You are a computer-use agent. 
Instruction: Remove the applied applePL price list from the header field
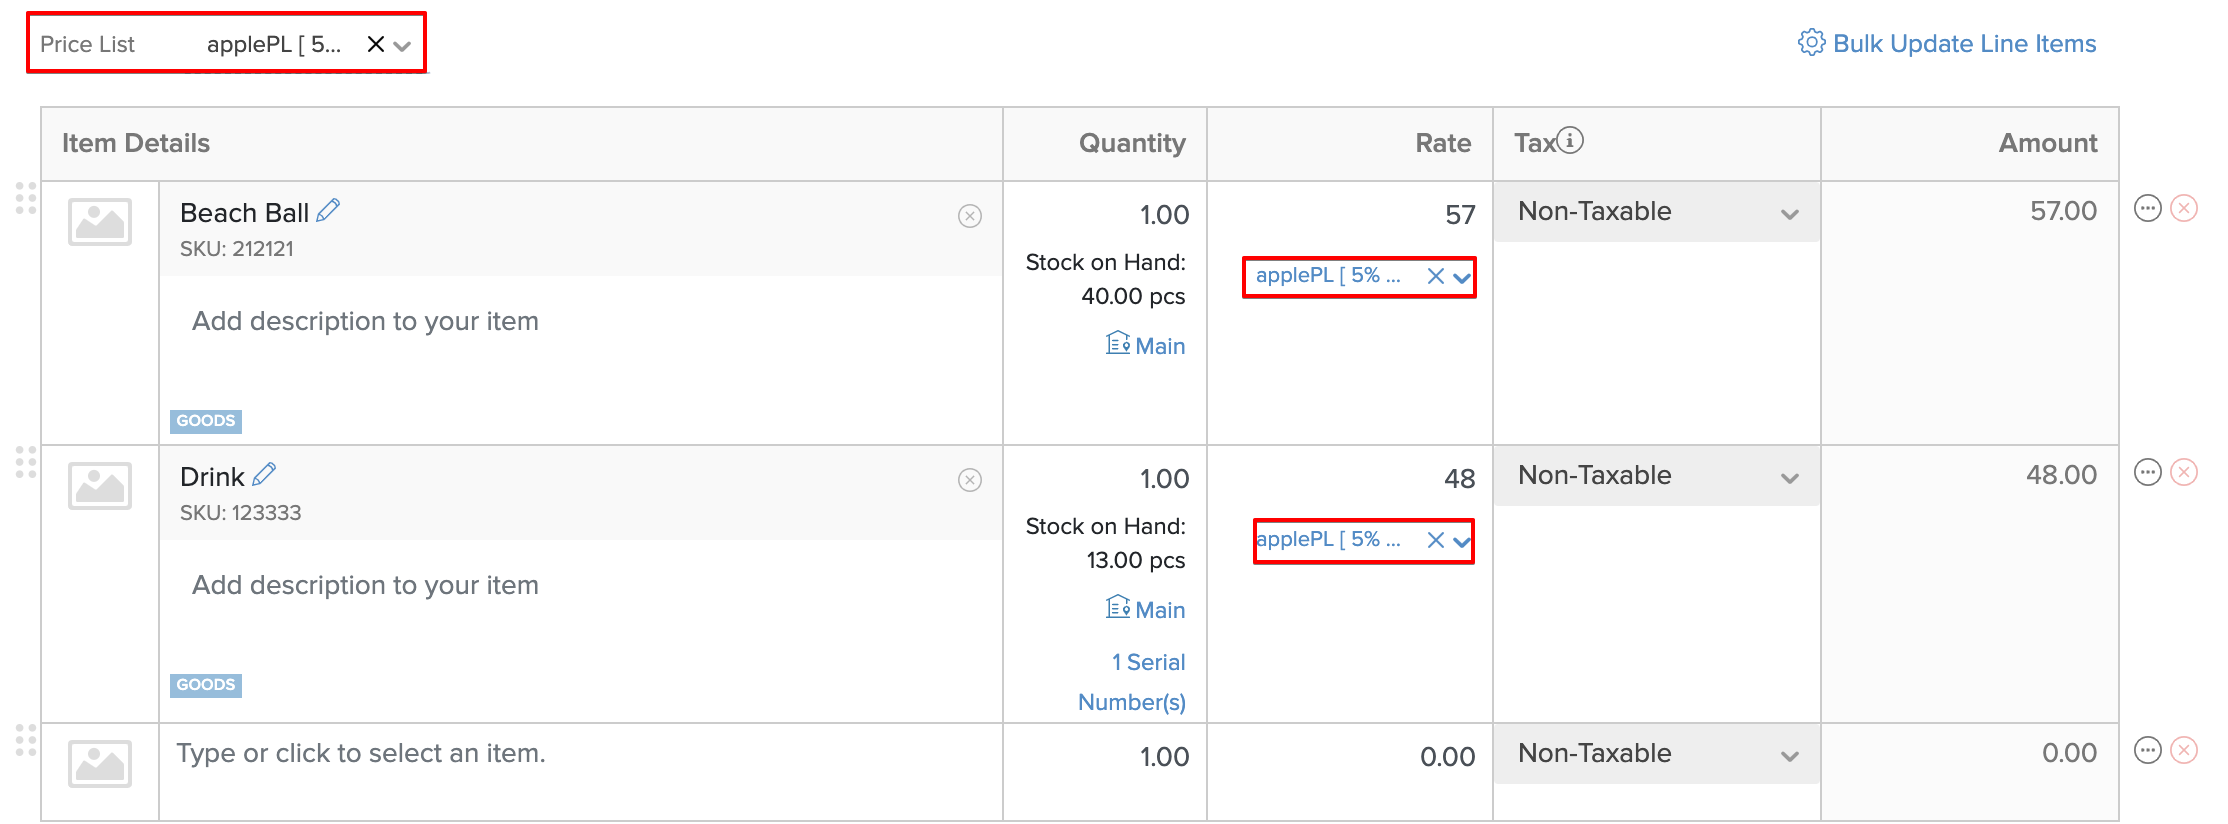tap(375, 43)
